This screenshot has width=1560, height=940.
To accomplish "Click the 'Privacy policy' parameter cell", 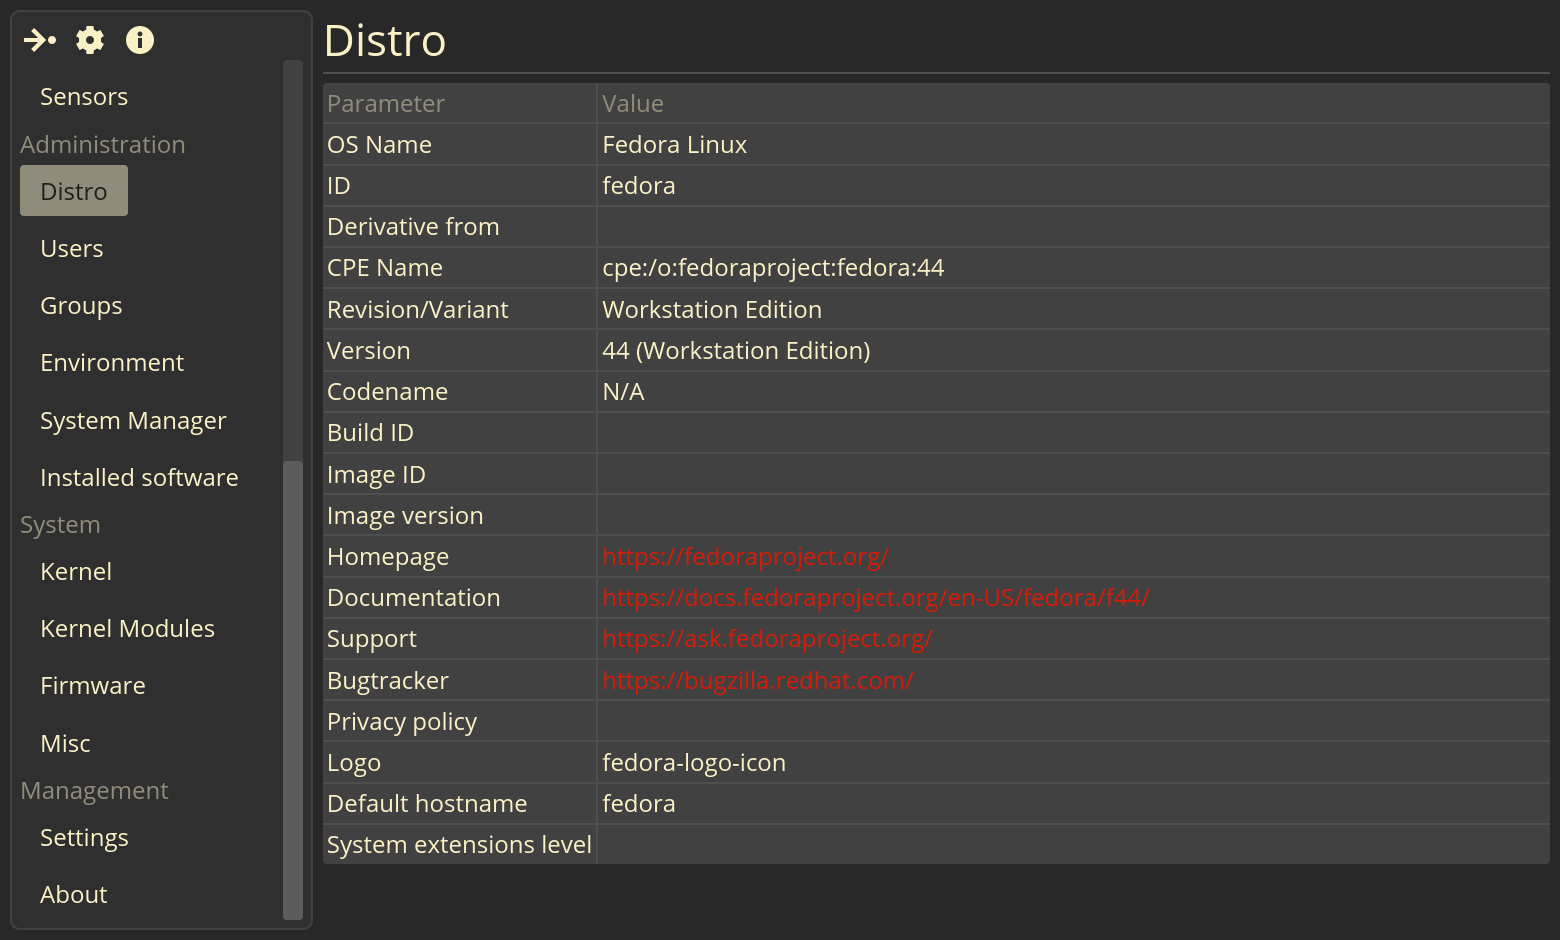I will (x=460, y=722).
